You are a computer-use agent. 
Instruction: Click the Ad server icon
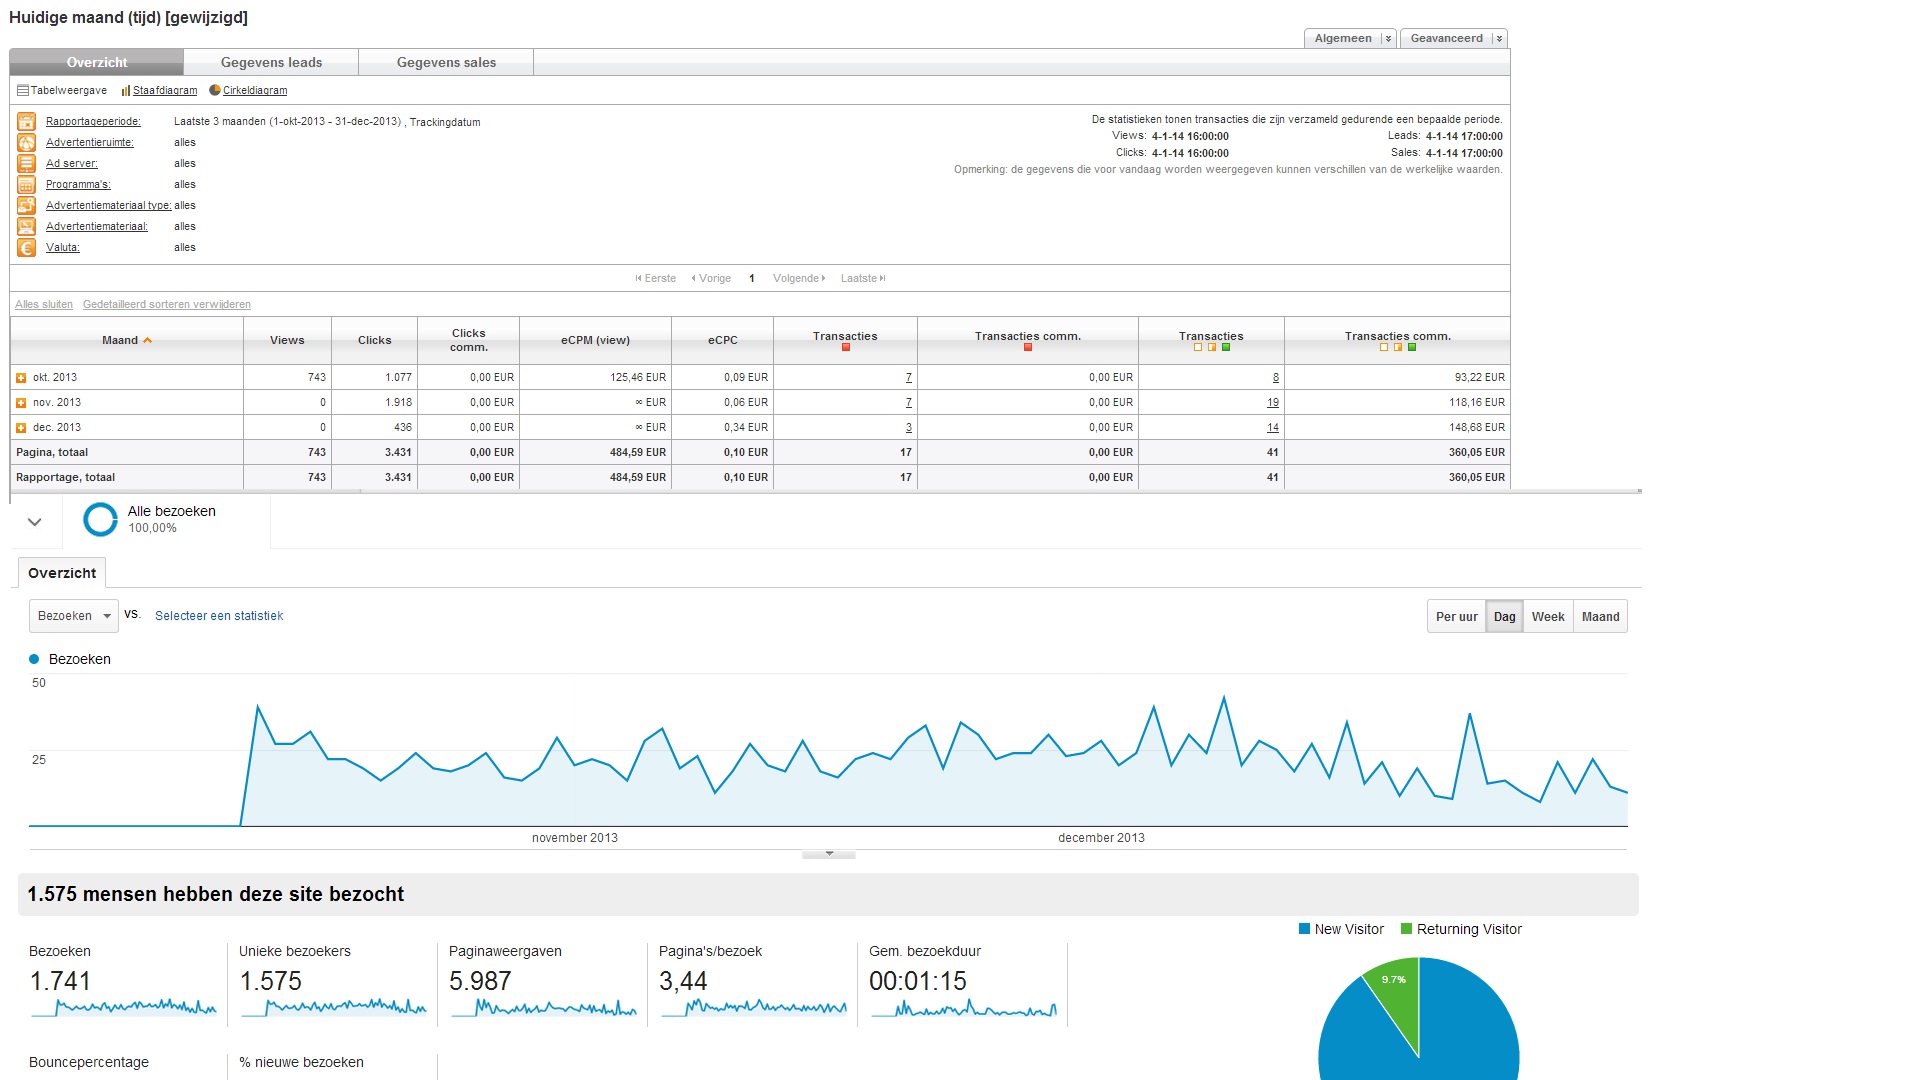[27, 163]
